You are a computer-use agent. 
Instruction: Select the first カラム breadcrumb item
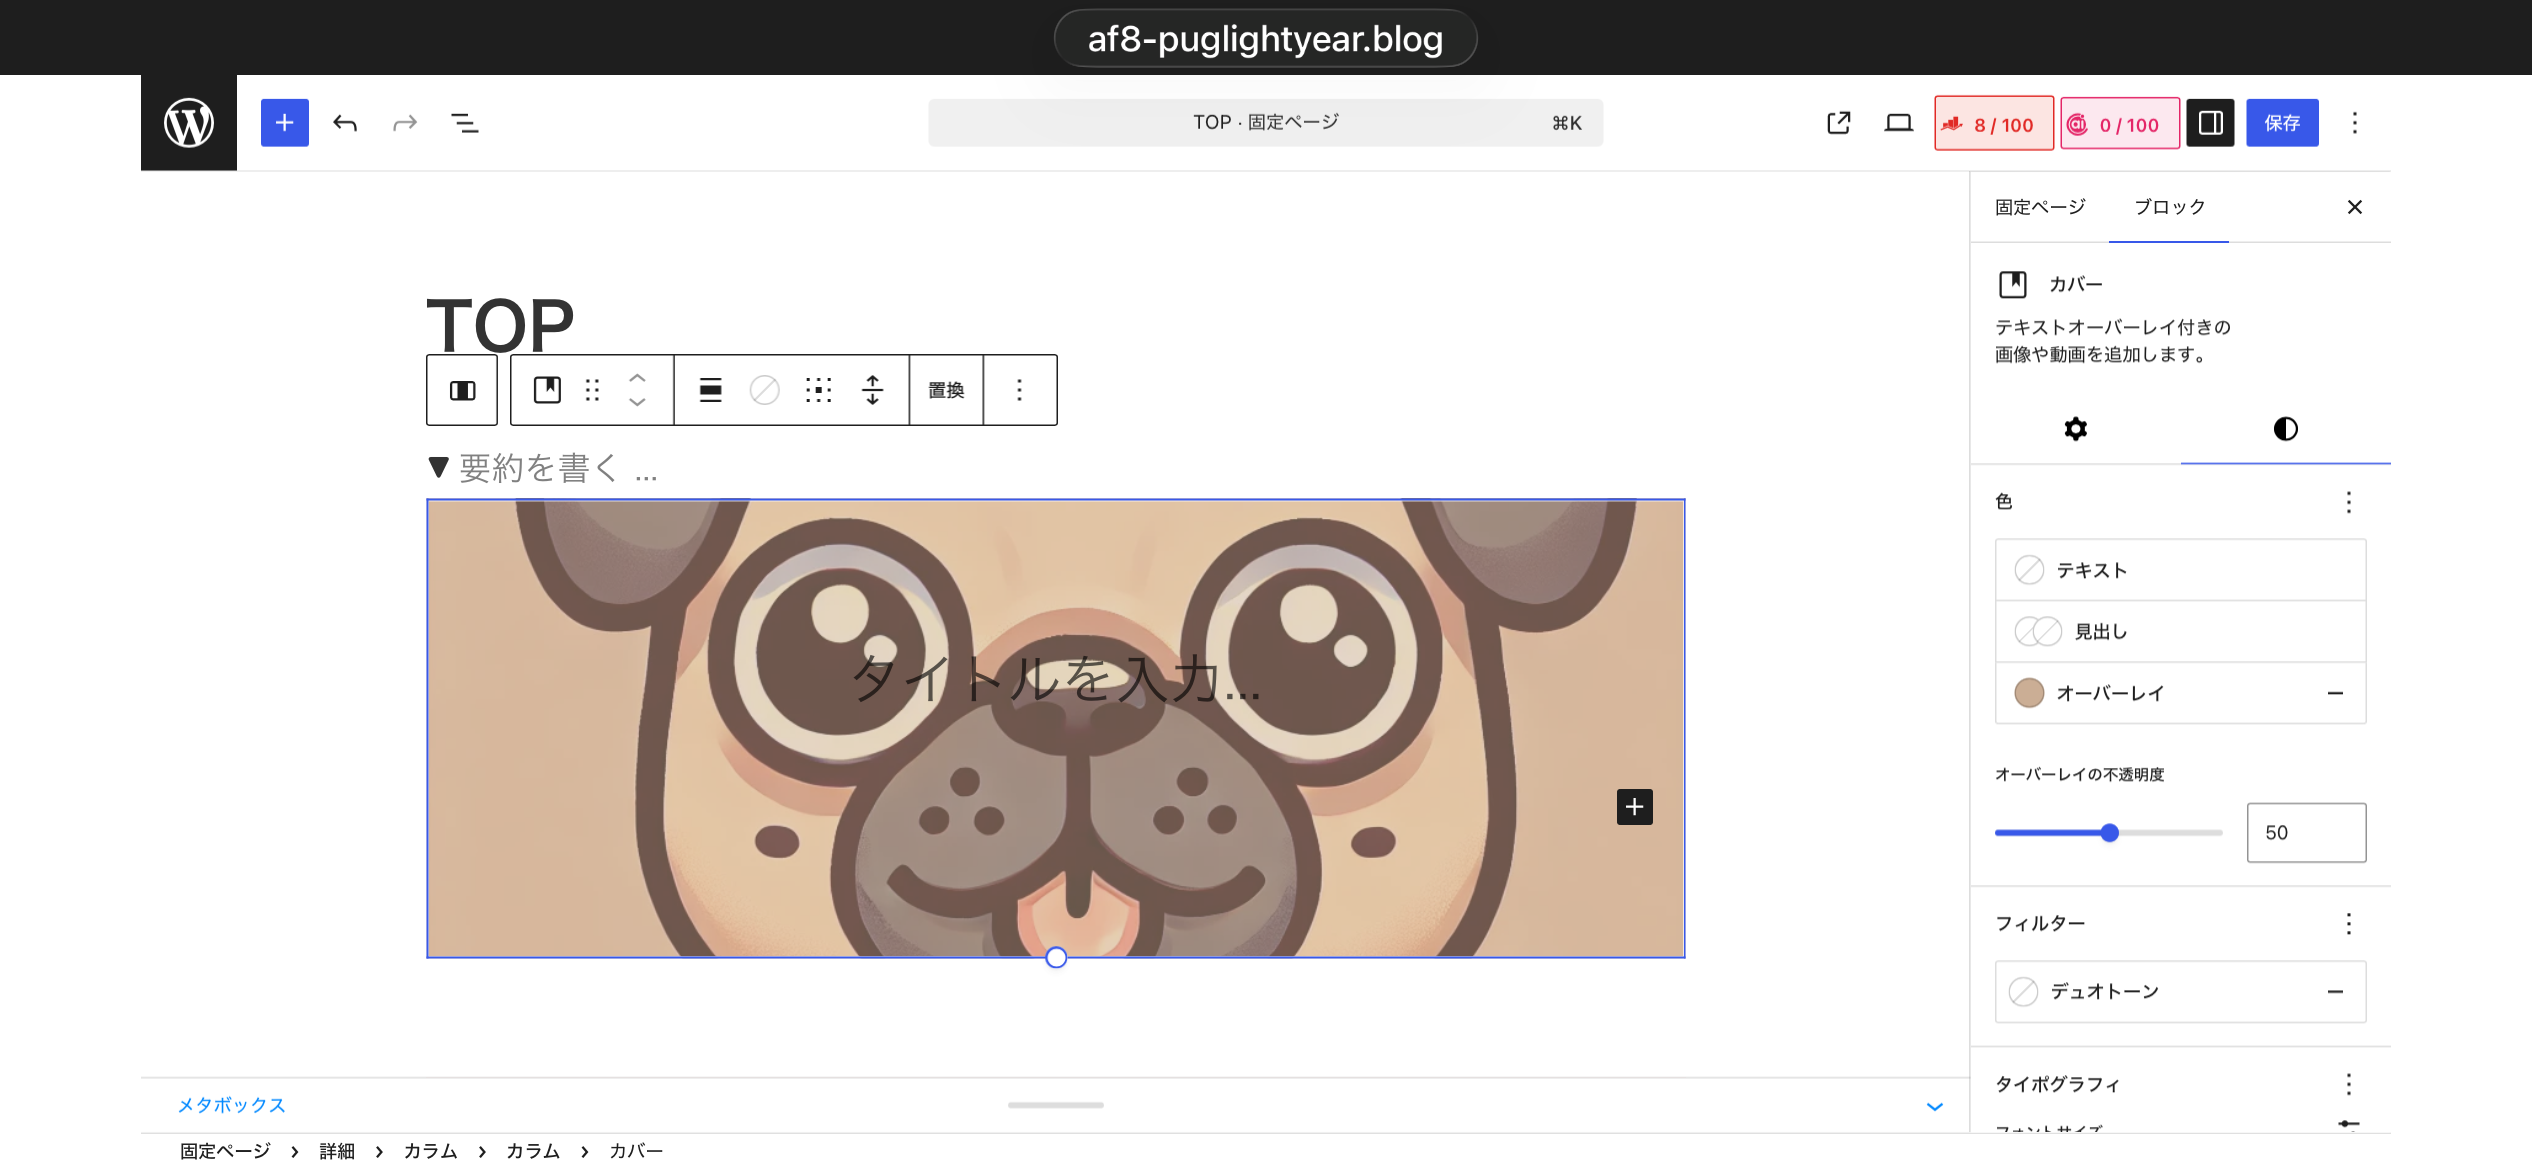click(x=430, y=1151)
